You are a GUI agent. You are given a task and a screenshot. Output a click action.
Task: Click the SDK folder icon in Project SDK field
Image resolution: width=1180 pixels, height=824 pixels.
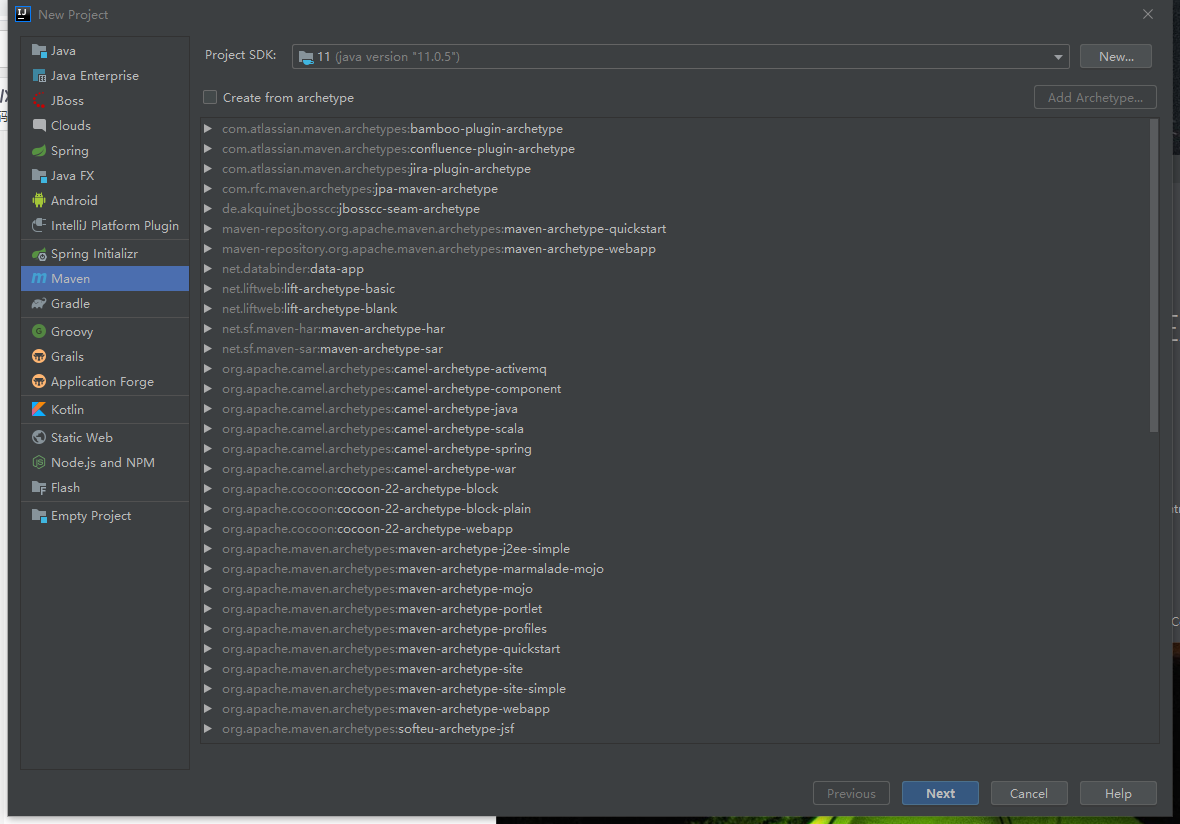pyautogui.click(x=306, y=56)
